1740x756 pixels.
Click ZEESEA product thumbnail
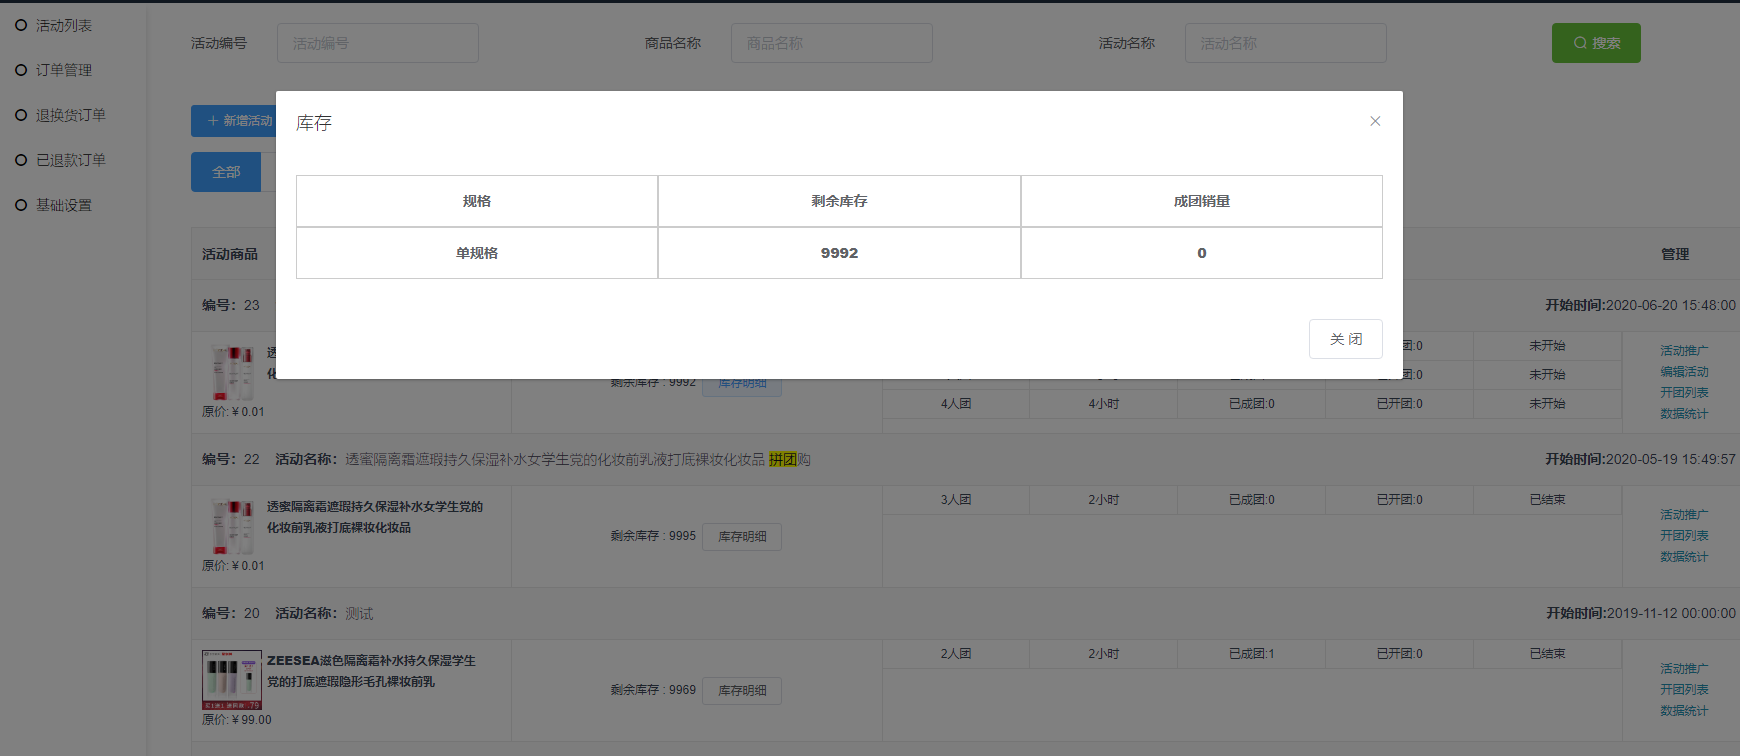point(232,680)
